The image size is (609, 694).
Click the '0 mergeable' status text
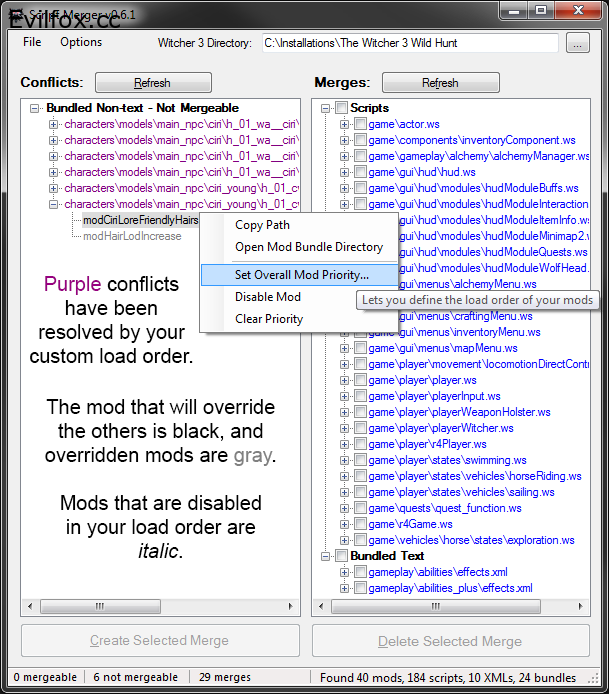(45, 677)
